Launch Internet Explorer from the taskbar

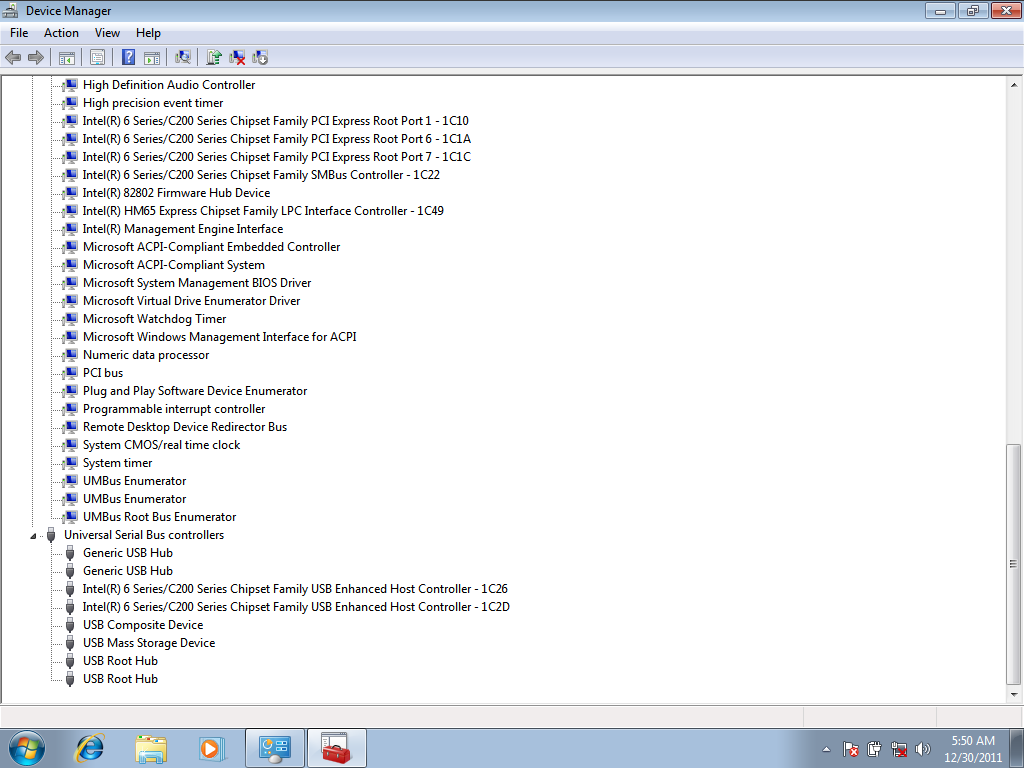89,748
